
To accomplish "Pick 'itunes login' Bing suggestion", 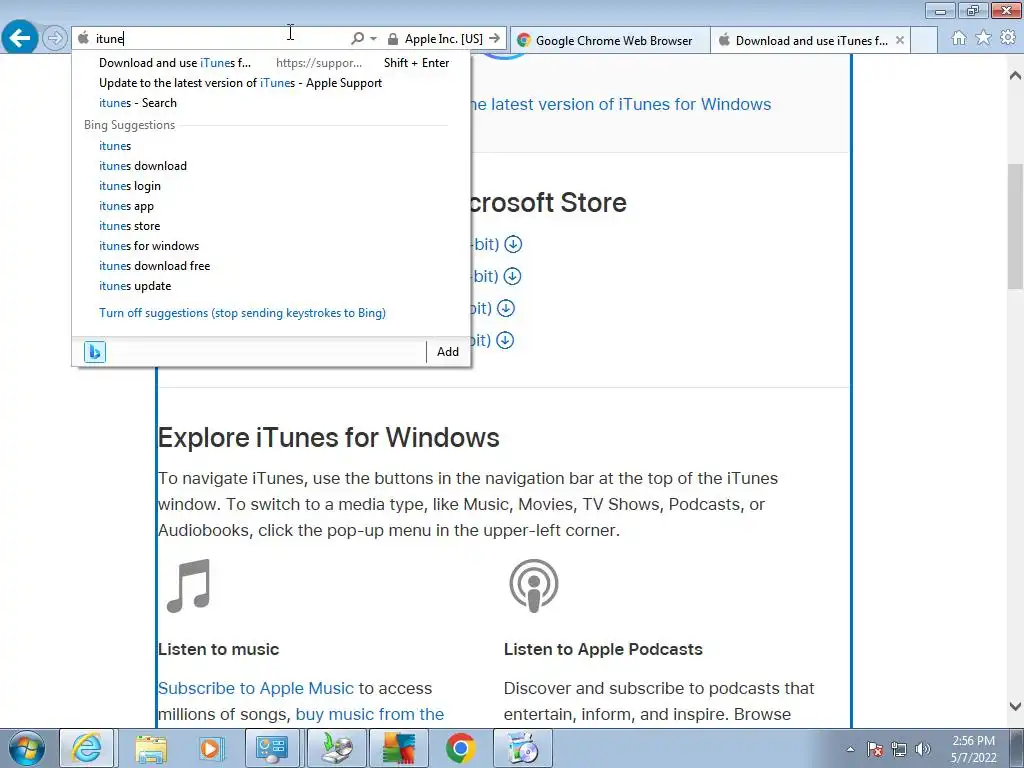I will tap(270, 186).
